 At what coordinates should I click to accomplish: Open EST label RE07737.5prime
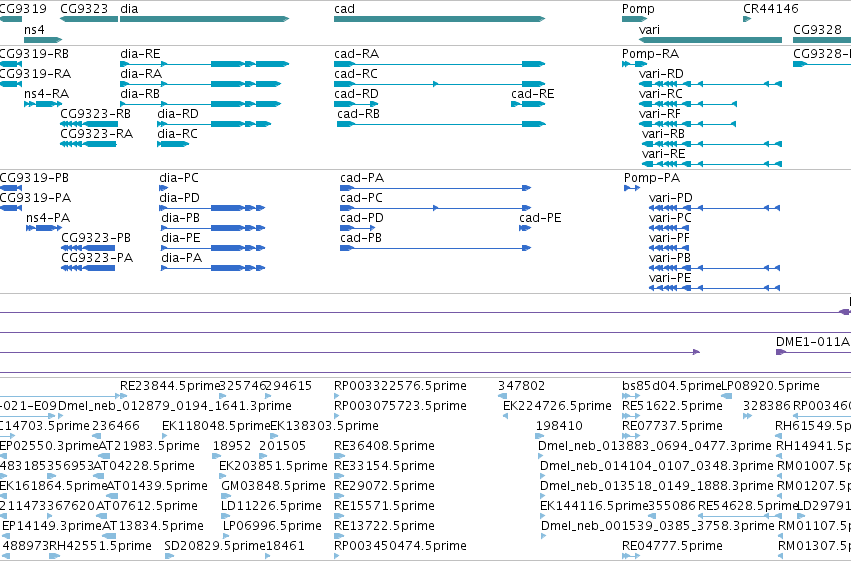point(672,426)
